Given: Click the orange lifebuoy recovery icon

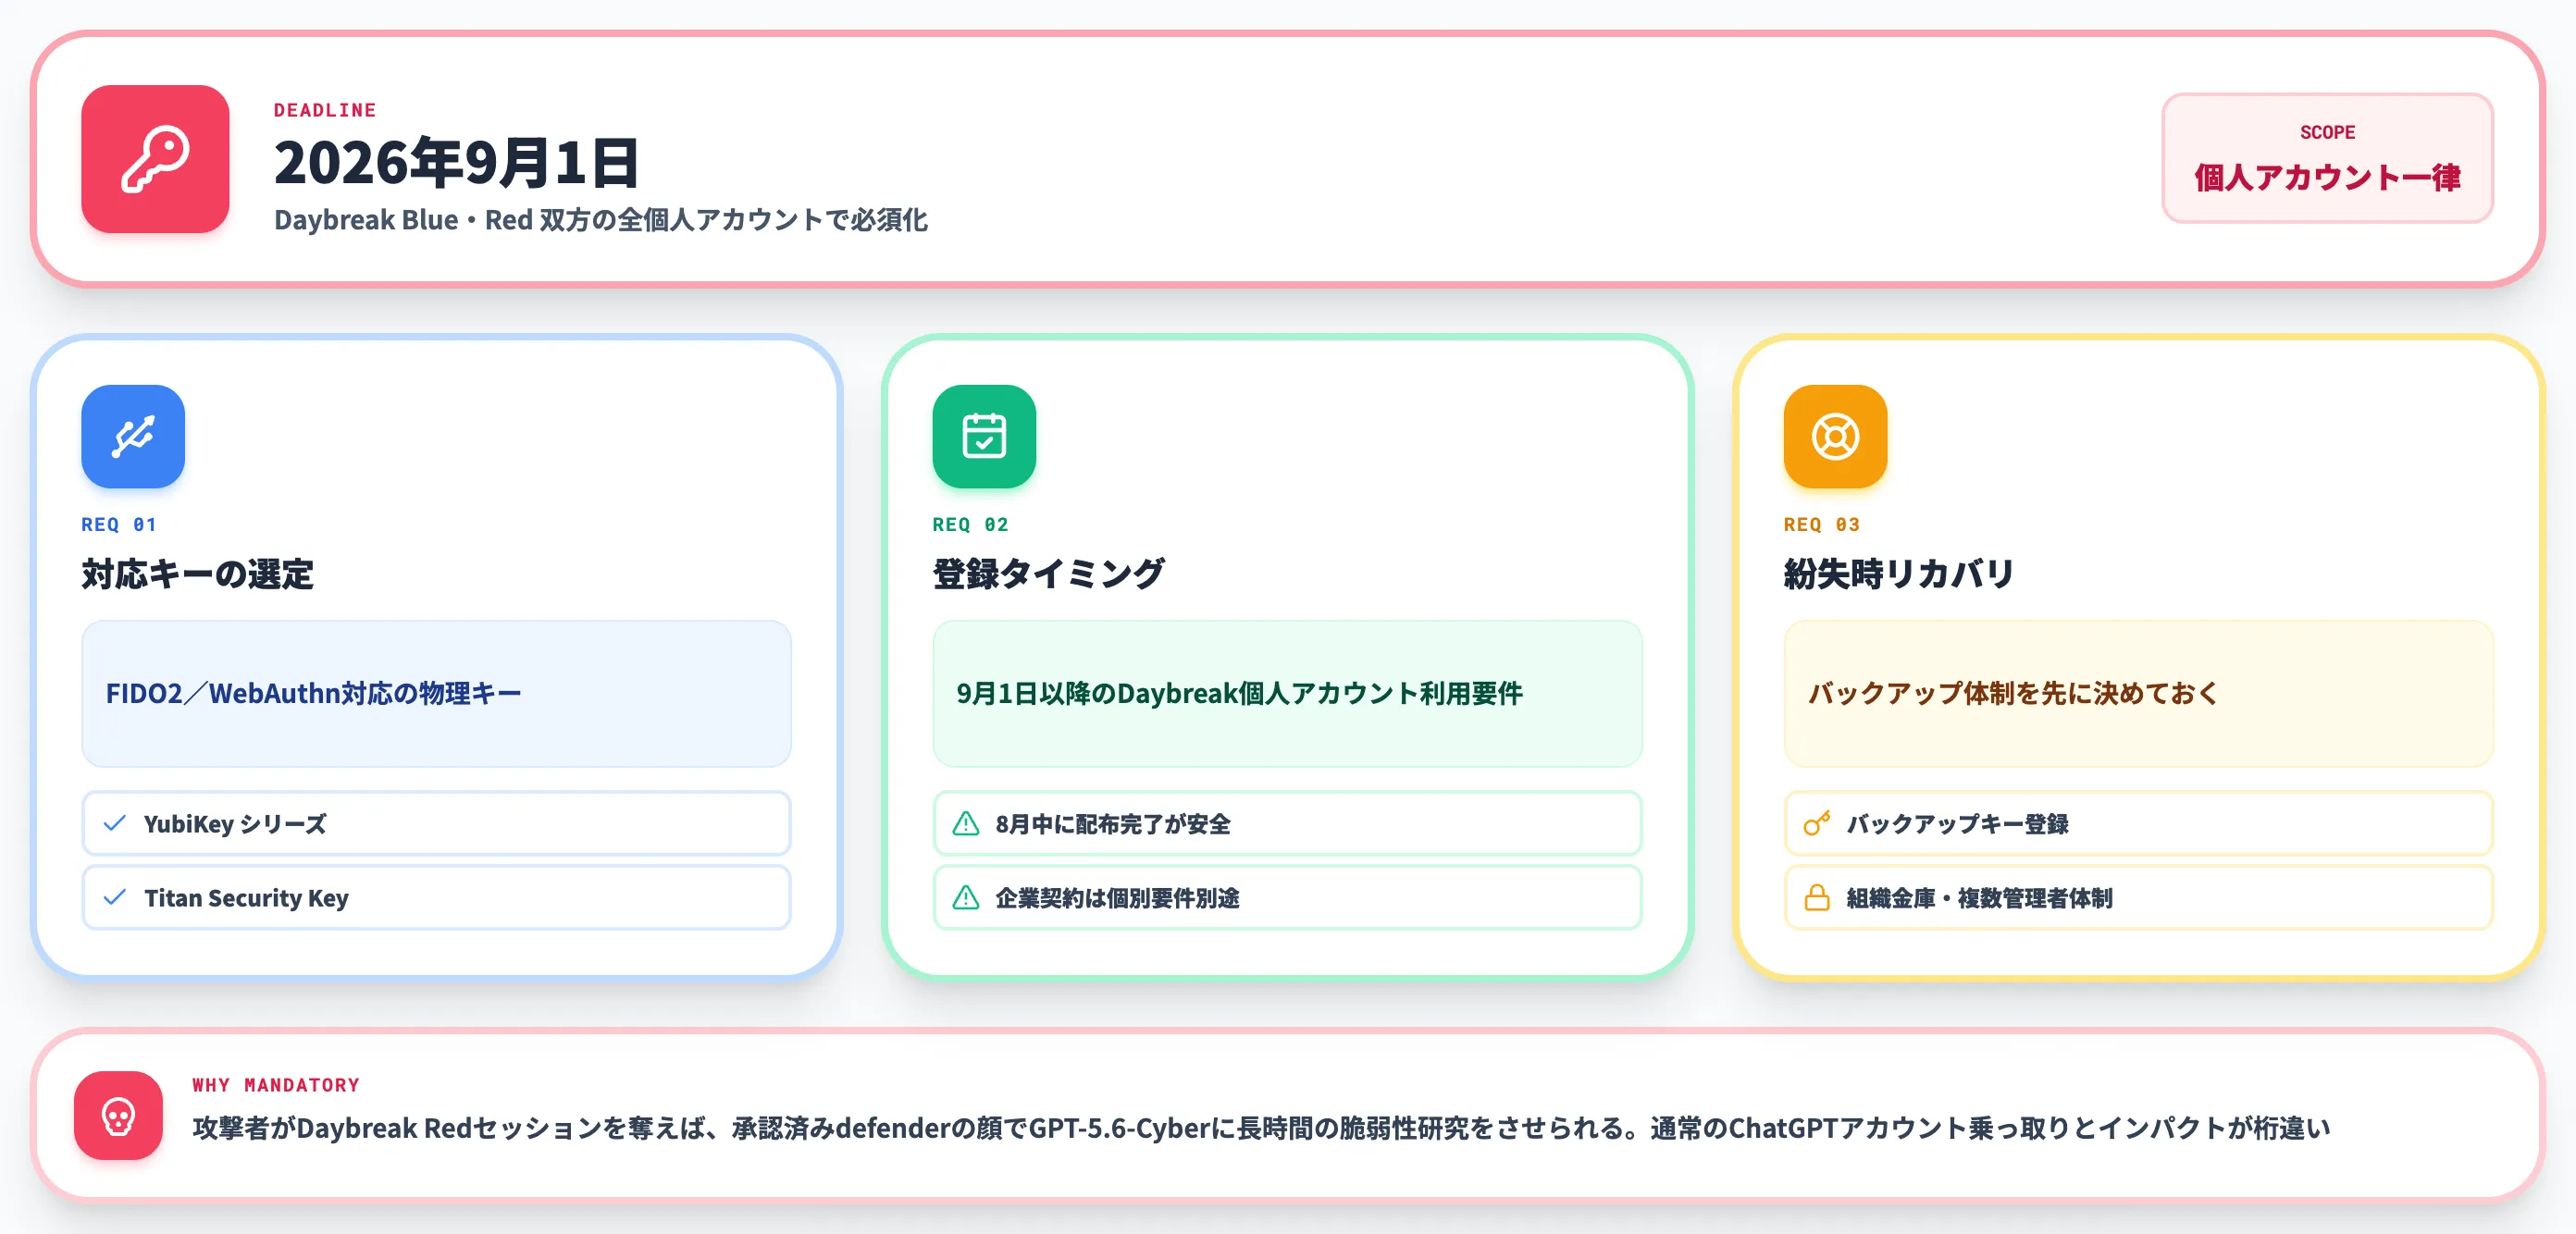Looking at the screenshot, I should coord(1835,436).
